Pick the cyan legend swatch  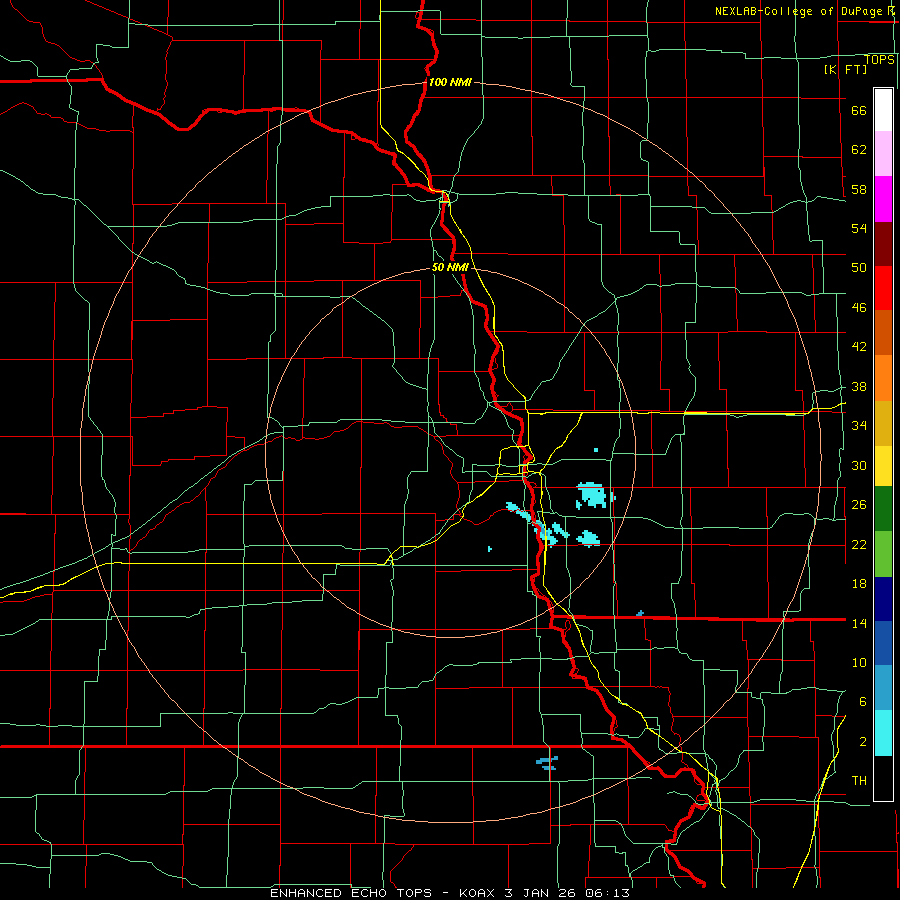pyautogui.click(x=883, y=733)
